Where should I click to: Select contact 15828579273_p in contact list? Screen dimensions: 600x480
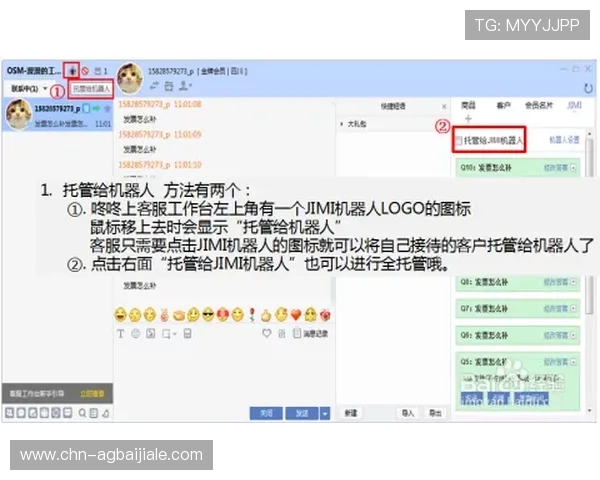(x=58, y=114)
